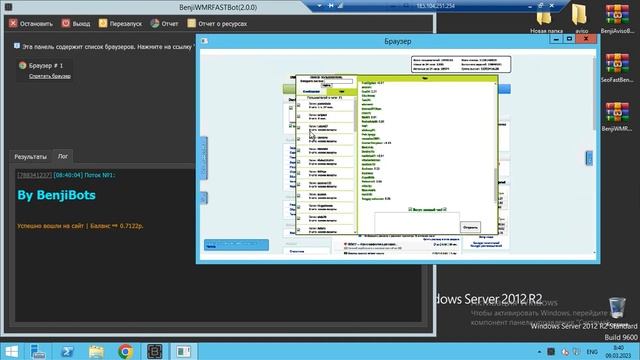Screen dimensions: 640x360
Task: Switch to the Лог tab
Action: coord(62,156)
